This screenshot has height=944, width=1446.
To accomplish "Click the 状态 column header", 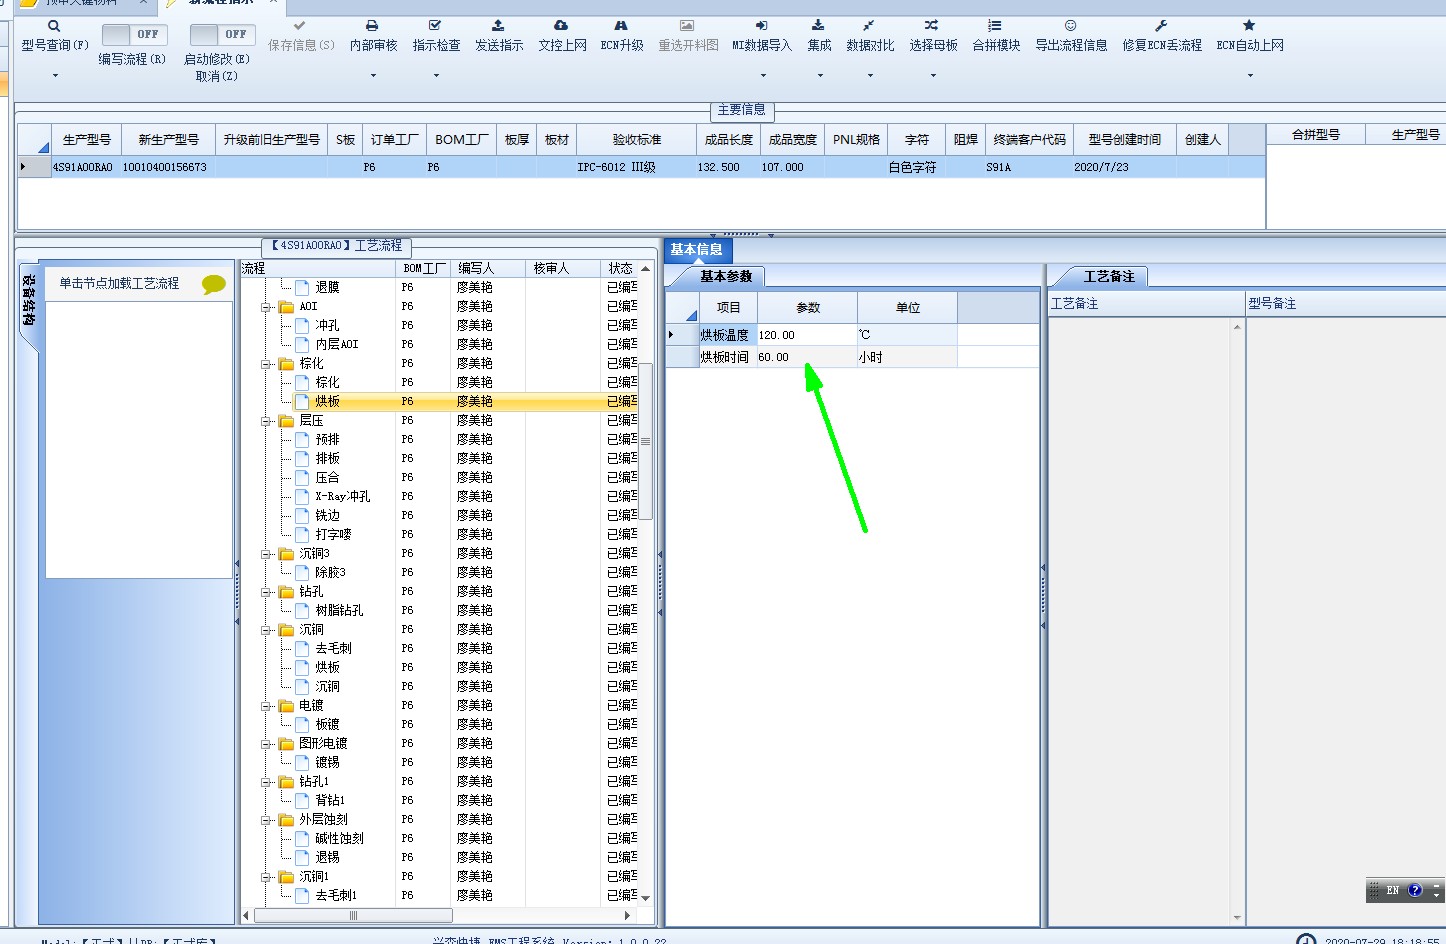I will click(x=620, y=268).
